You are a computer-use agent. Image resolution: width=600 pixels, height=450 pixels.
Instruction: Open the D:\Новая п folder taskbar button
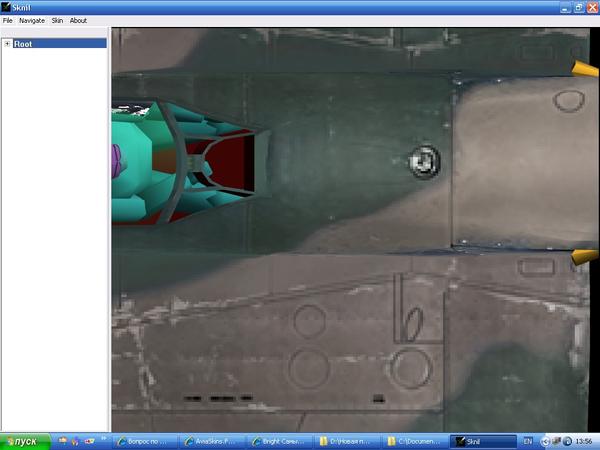pyautogui.click(x=348, y=442)
